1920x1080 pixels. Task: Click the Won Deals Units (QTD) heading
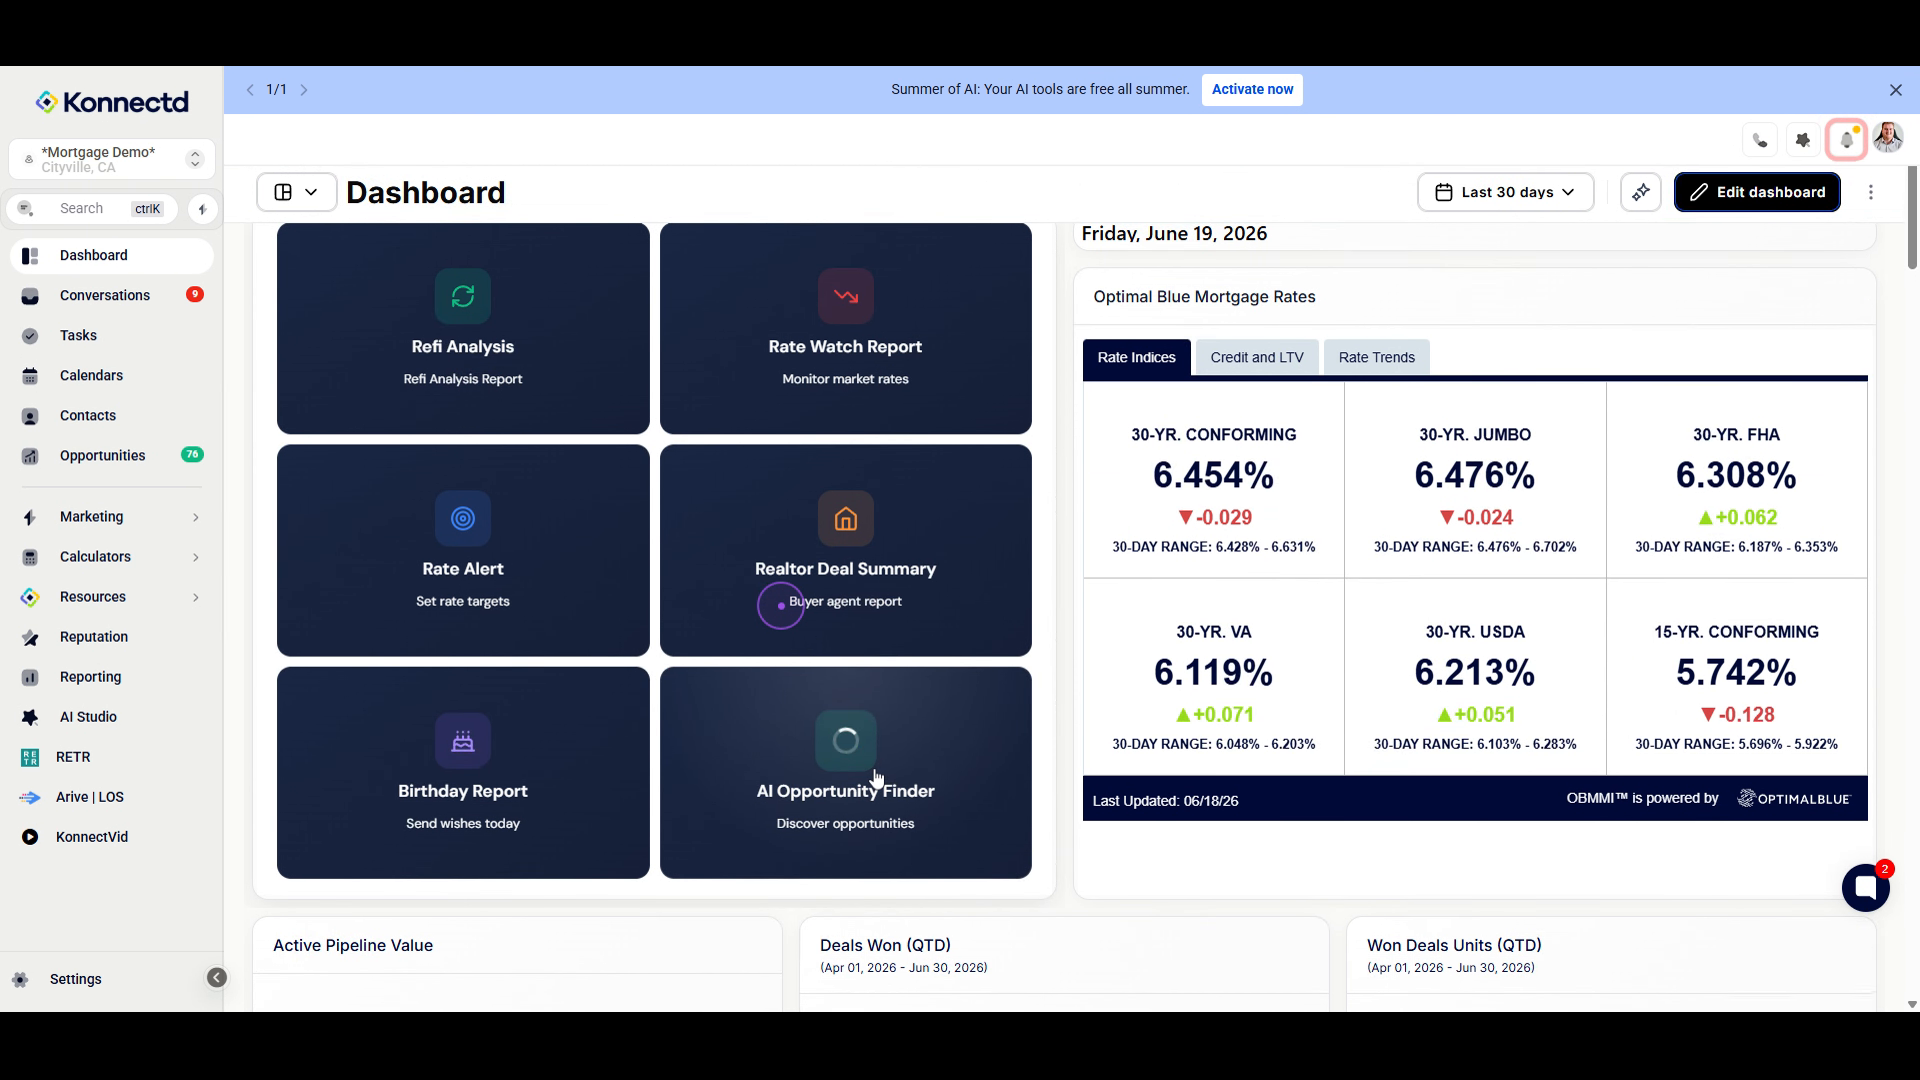pos(1454,946)
